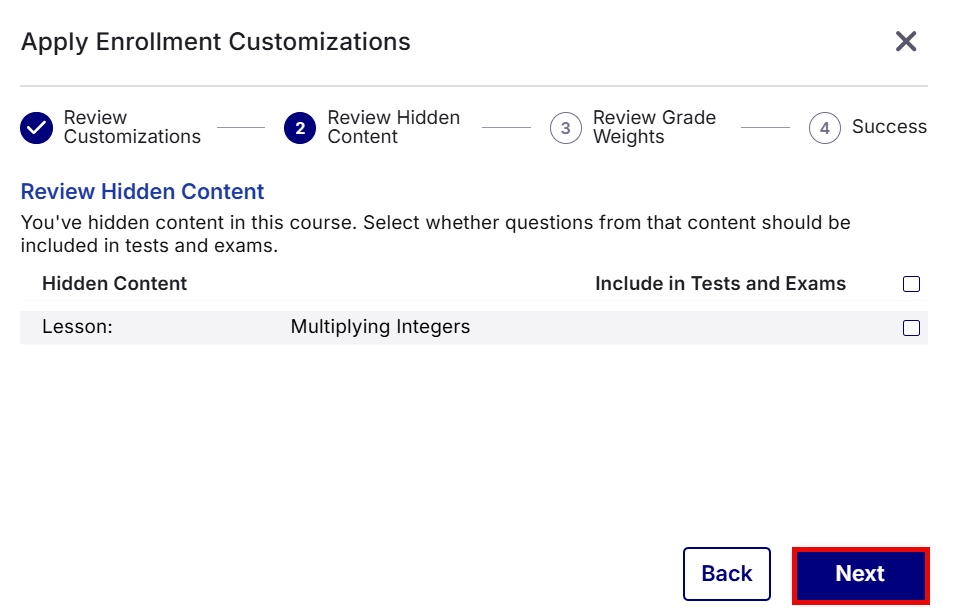Image resolution: width=953 pixels, height=616 pixels.
Task: Select the step 3 circle icon
Action: tap(566, 128)
